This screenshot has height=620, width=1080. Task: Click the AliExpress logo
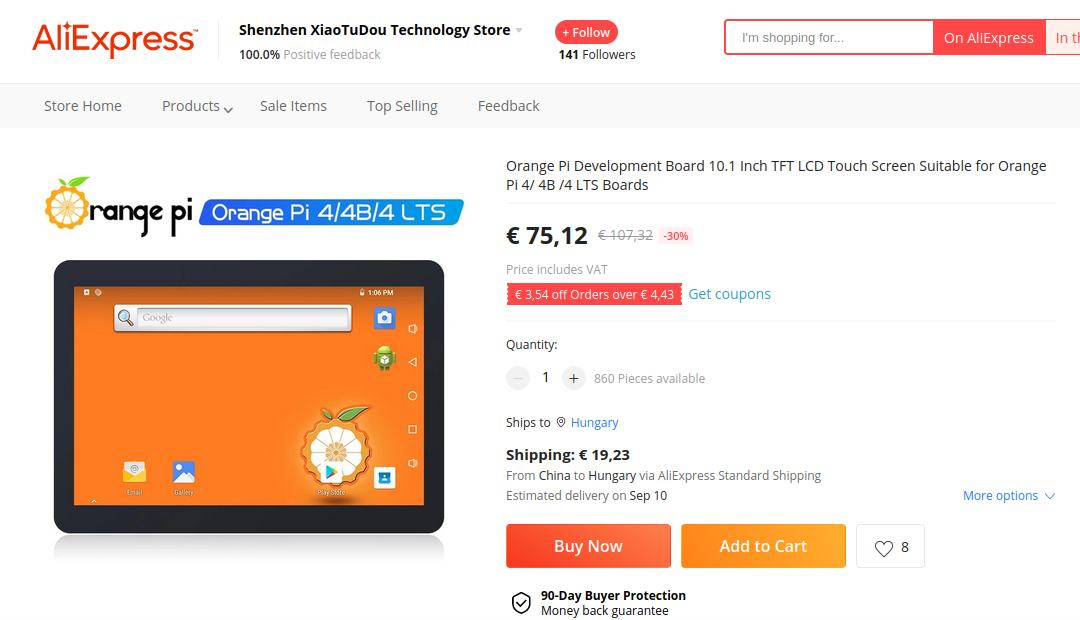click(x=115, y=39)
